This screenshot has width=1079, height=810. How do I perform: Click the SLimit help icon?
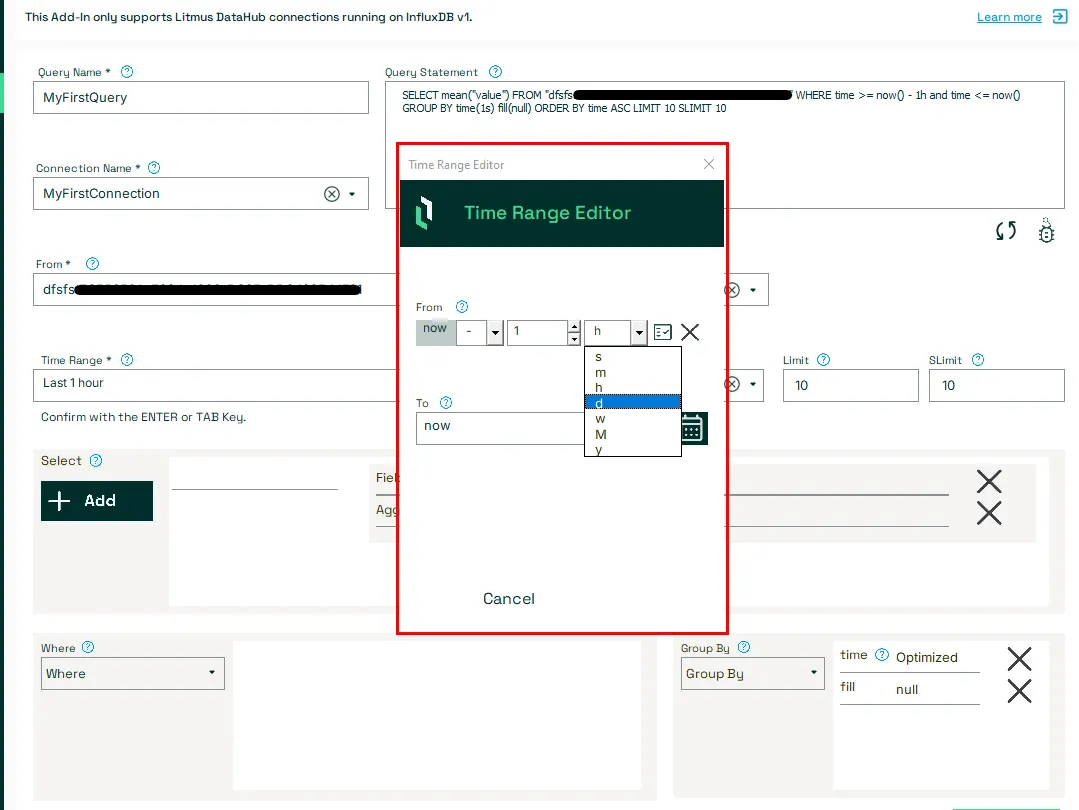[978, 360]
